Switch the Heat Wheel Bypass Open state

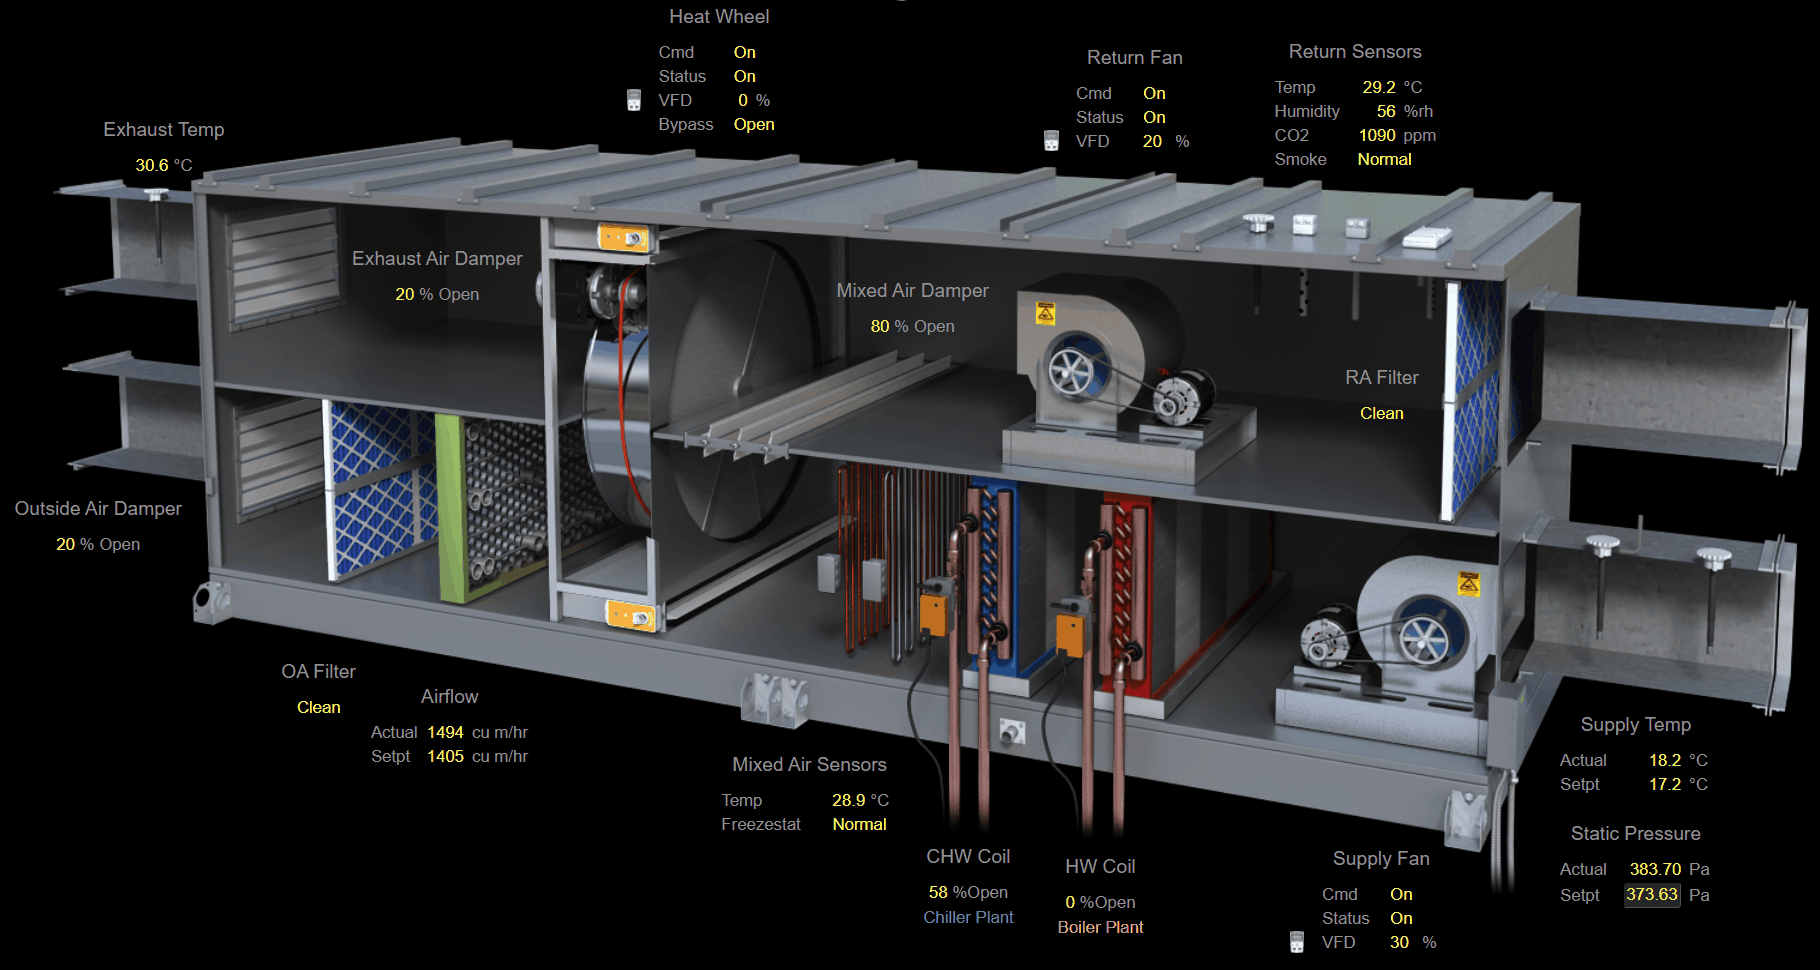[x=753, y=124]
